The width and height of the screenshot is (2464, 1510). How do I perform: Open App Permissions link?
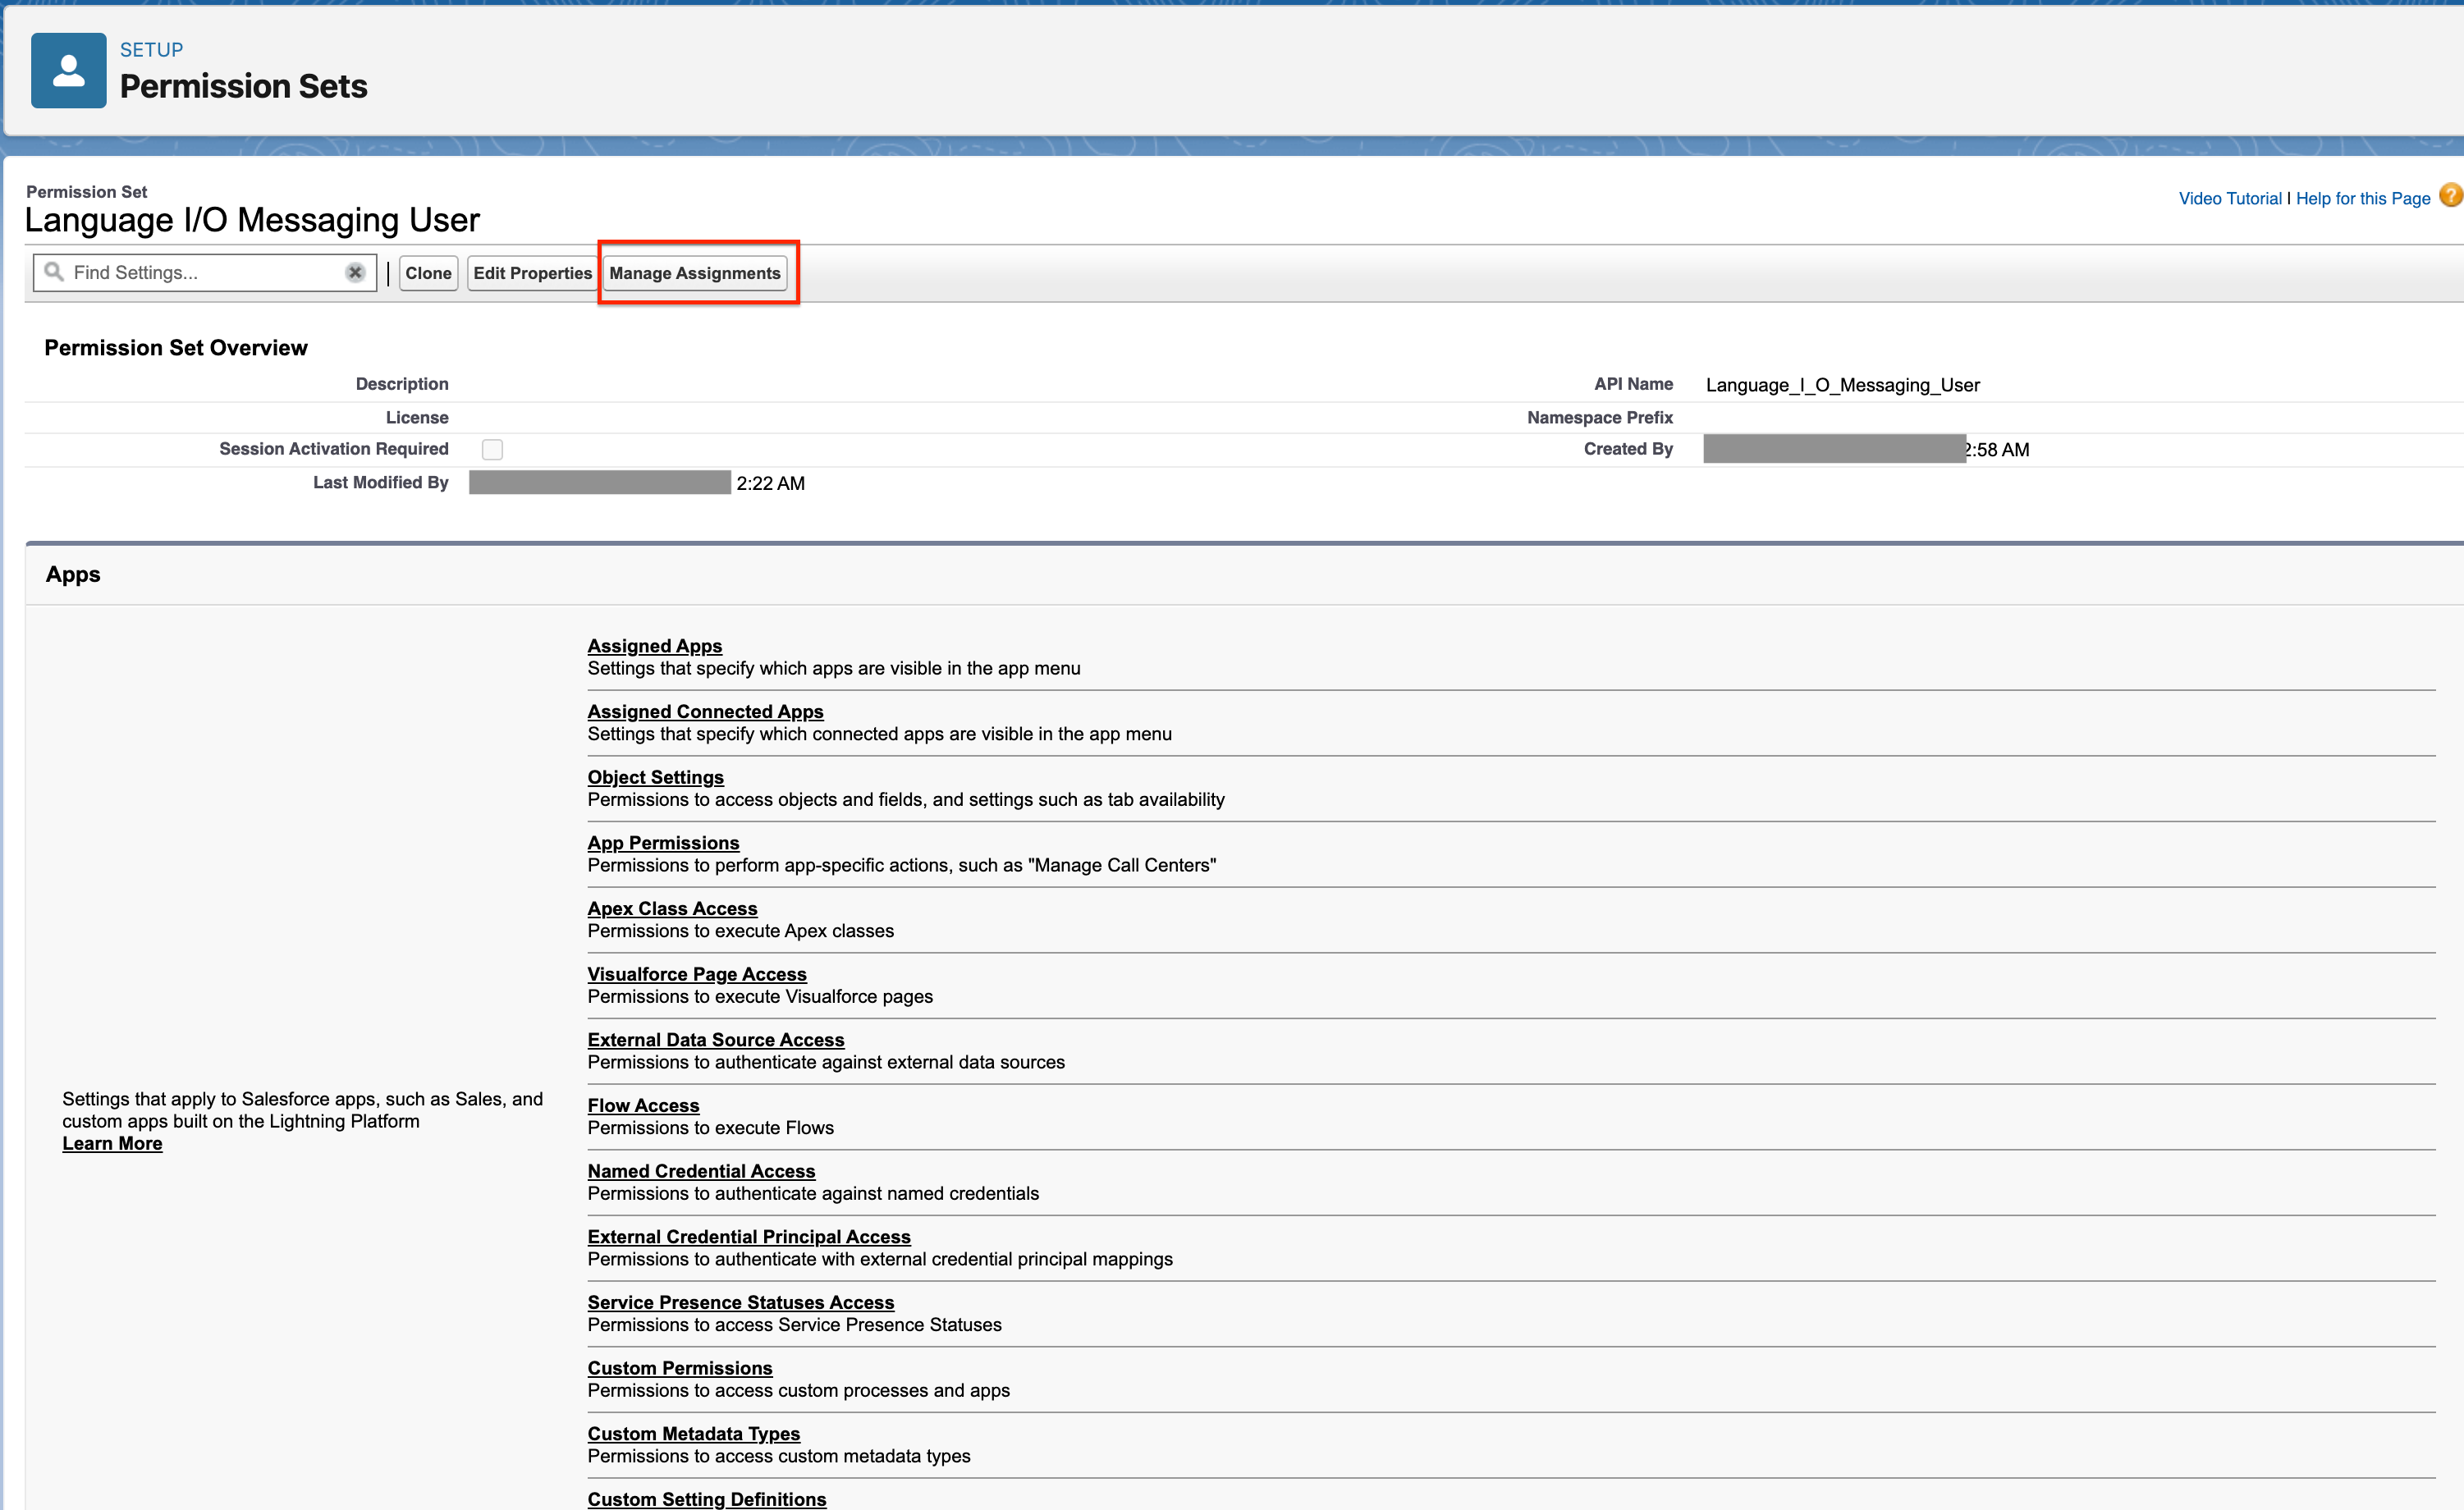click(664, 843)
